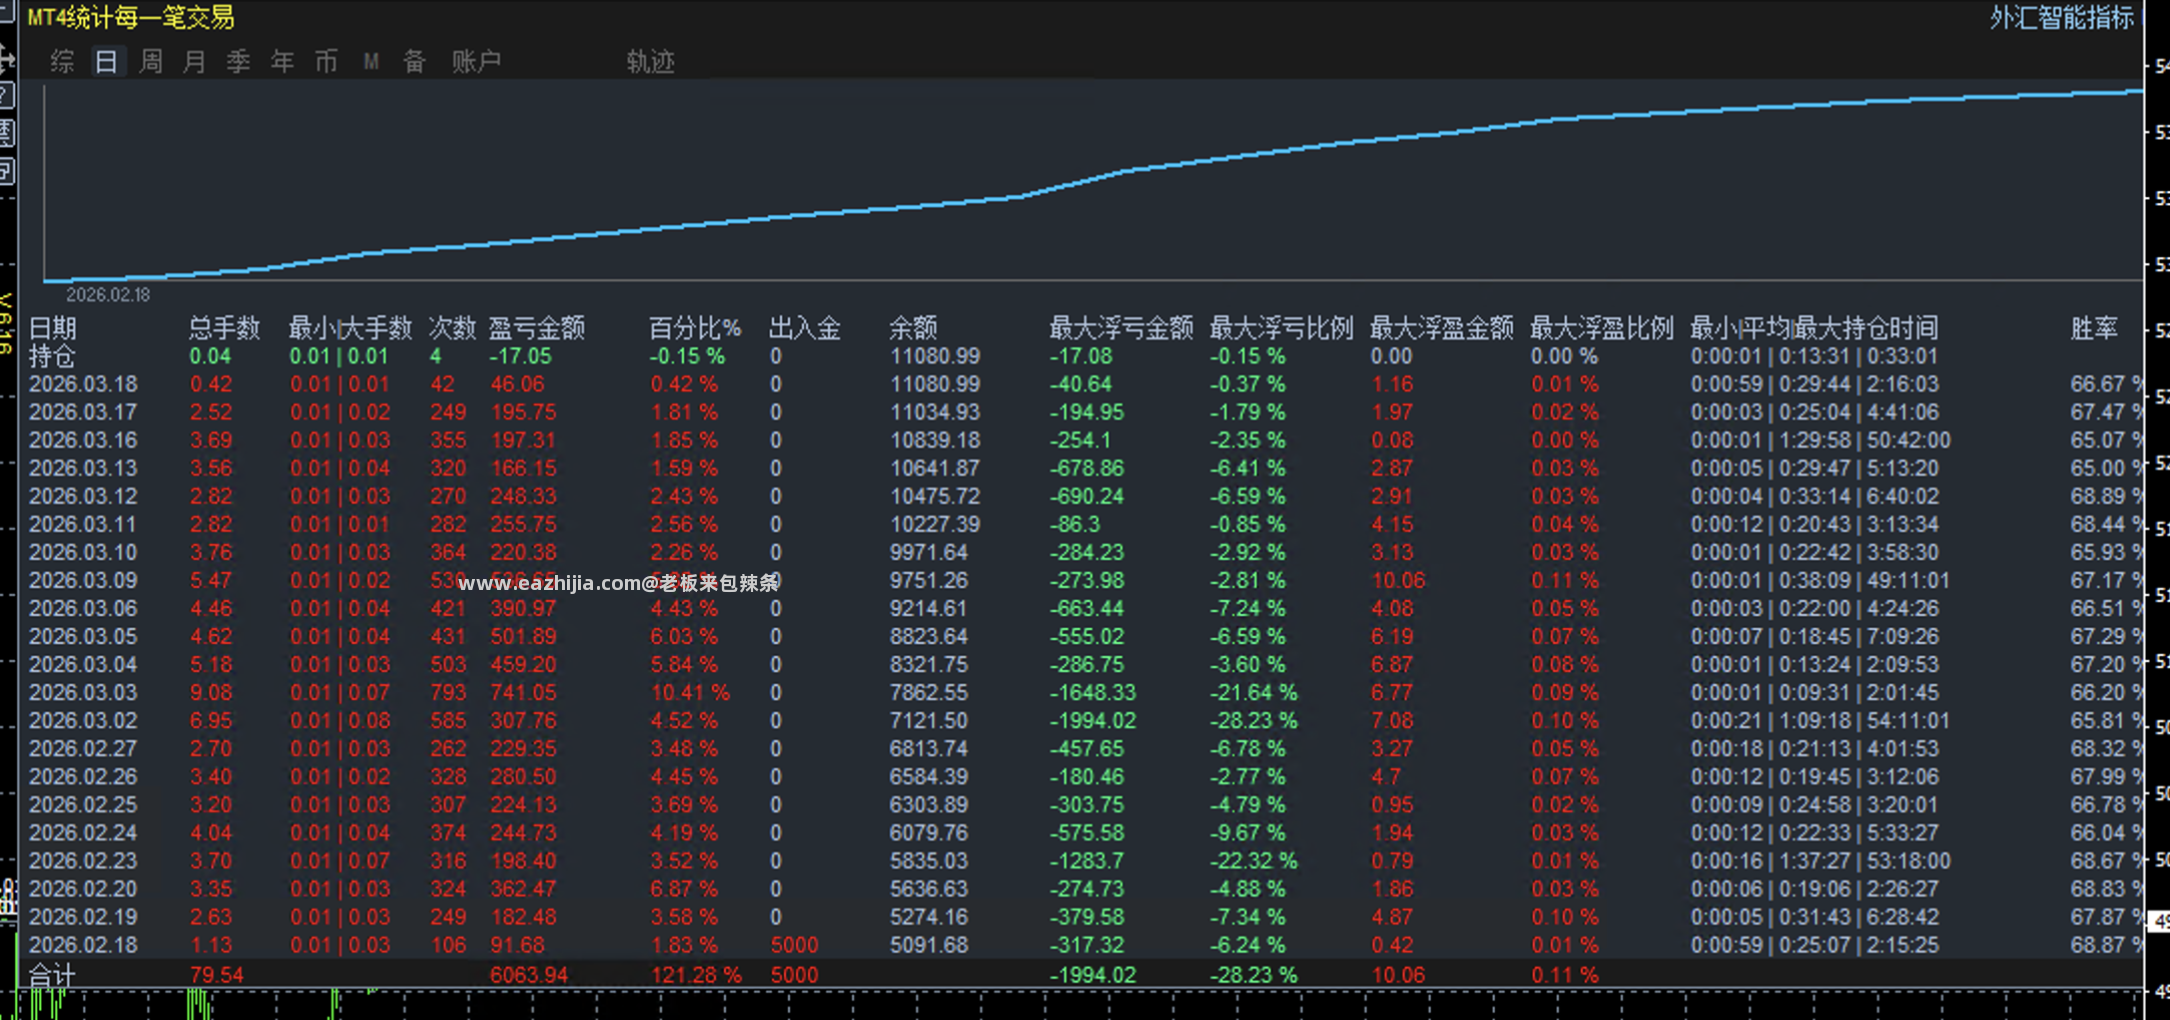Select the 日 daily statistics tab
The image size is (2170, 1020).
106,62
